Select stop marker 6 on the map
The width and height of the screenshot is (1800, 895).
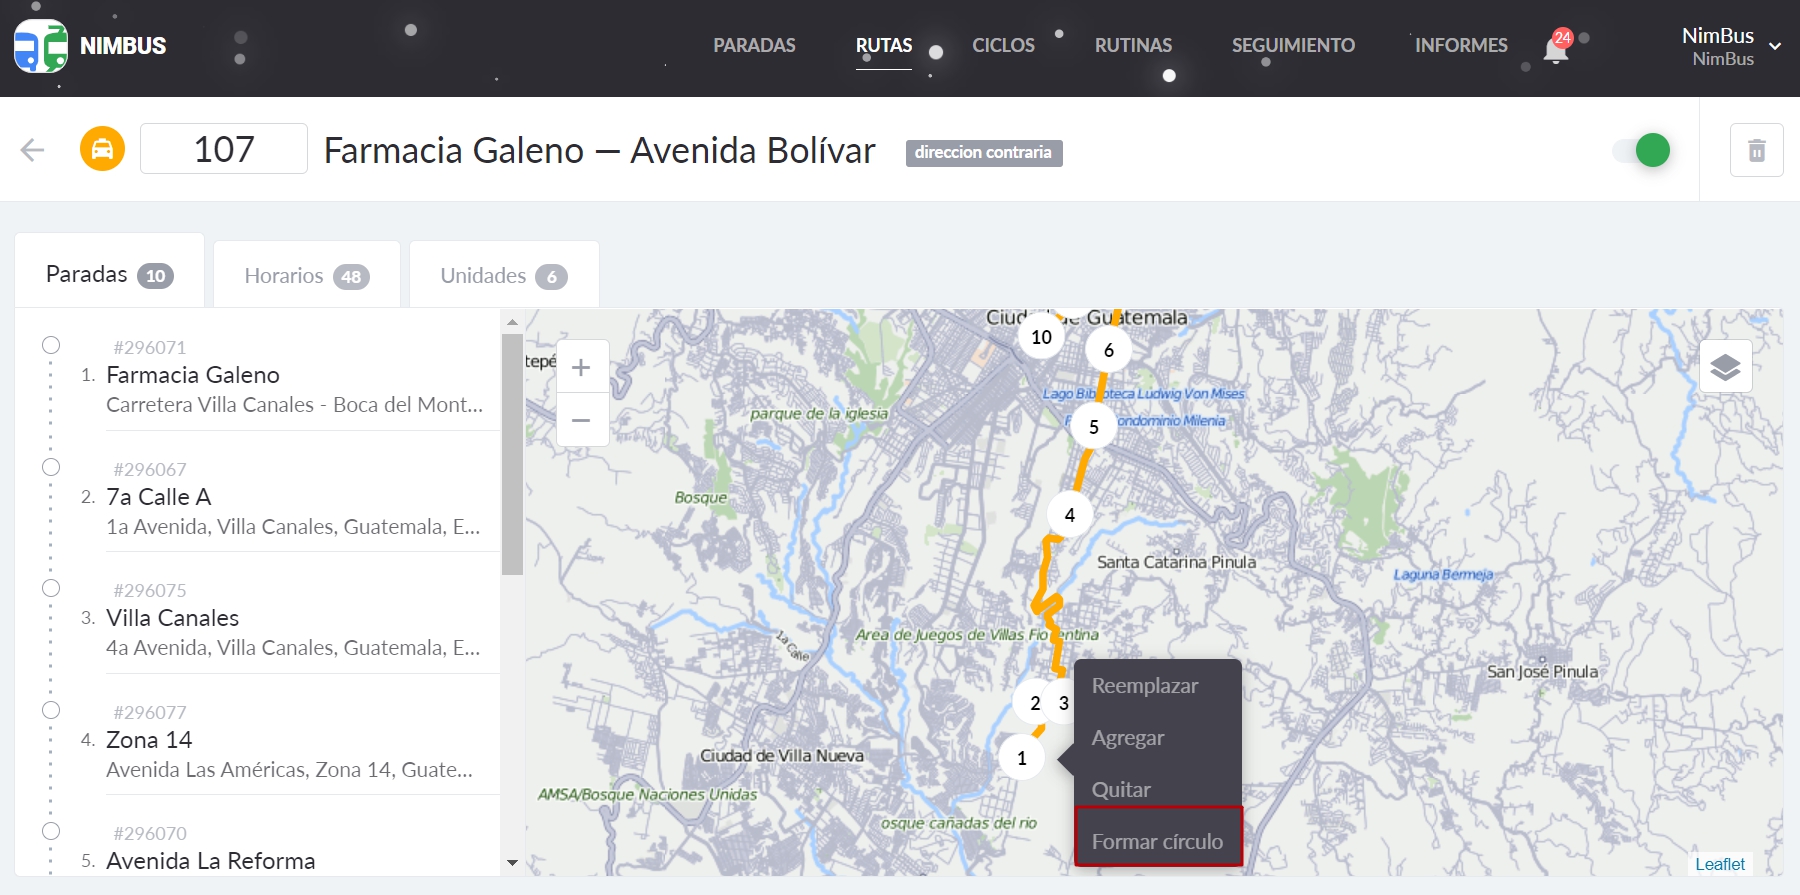coord(1108,350)
